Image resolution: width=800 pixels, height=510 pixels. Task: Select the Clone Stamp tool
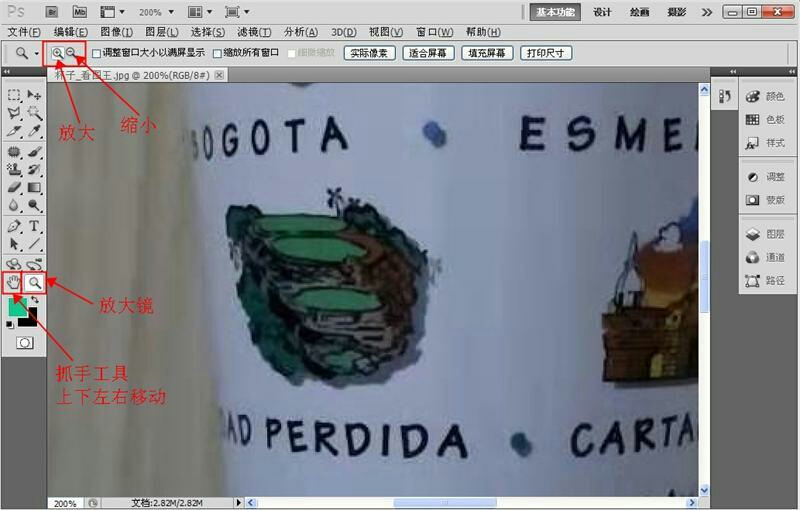tap(14, 170)
